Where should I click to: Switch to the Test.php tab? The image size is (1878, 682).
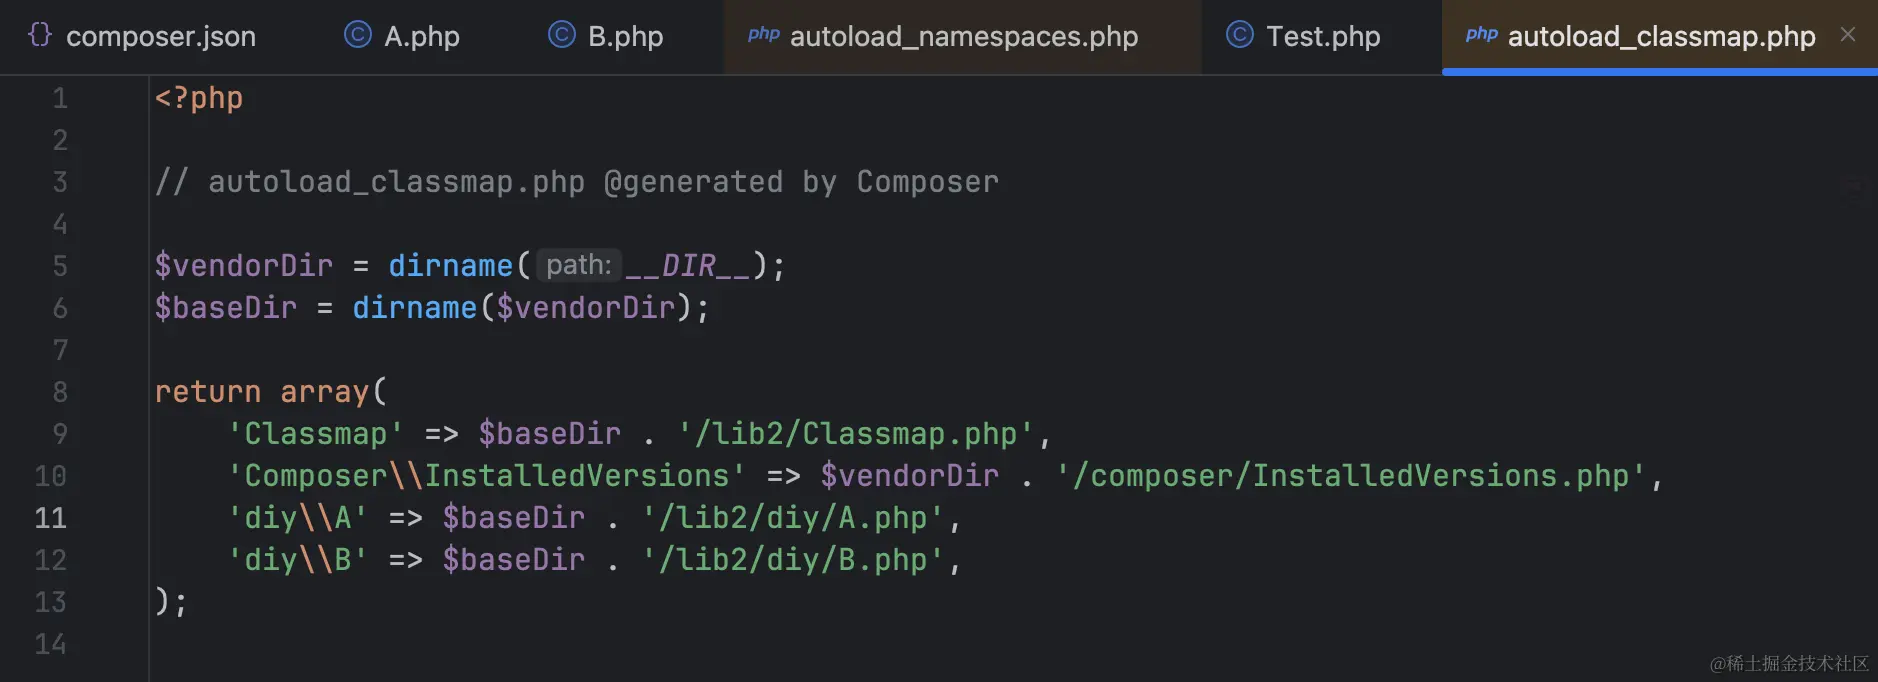(1322, 36)
